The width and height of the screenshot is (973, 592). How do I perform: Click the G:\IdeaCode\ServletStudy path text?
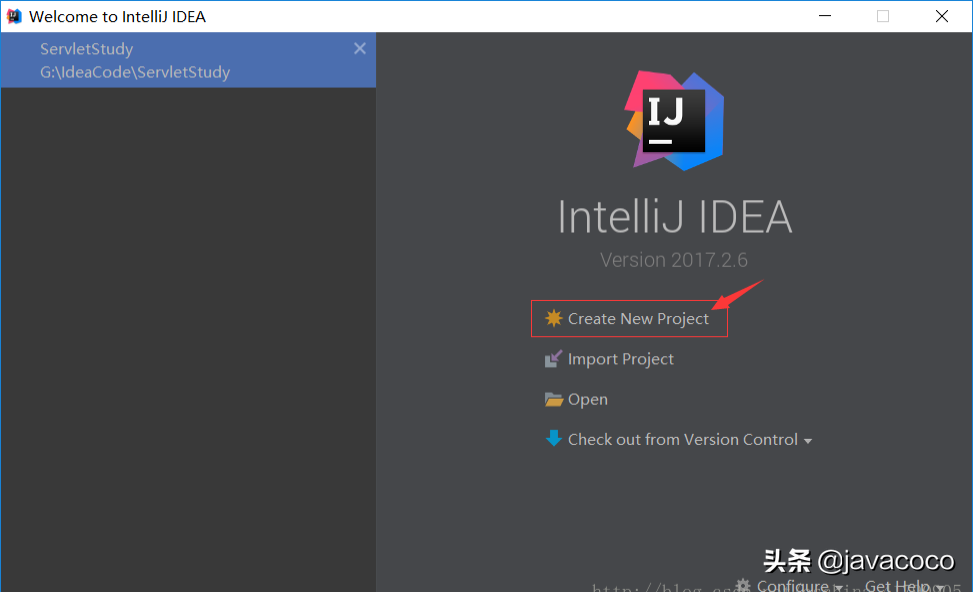135,72
